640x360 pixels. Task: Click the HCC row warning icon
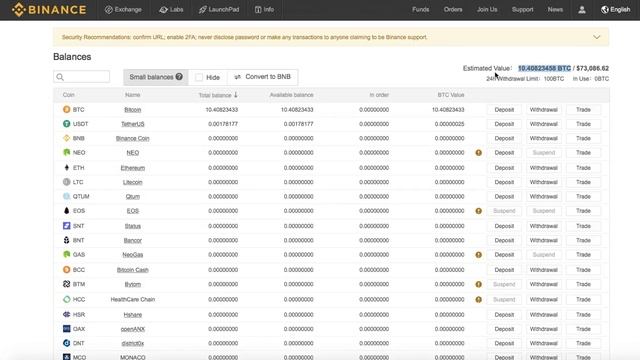click(479, 300)
